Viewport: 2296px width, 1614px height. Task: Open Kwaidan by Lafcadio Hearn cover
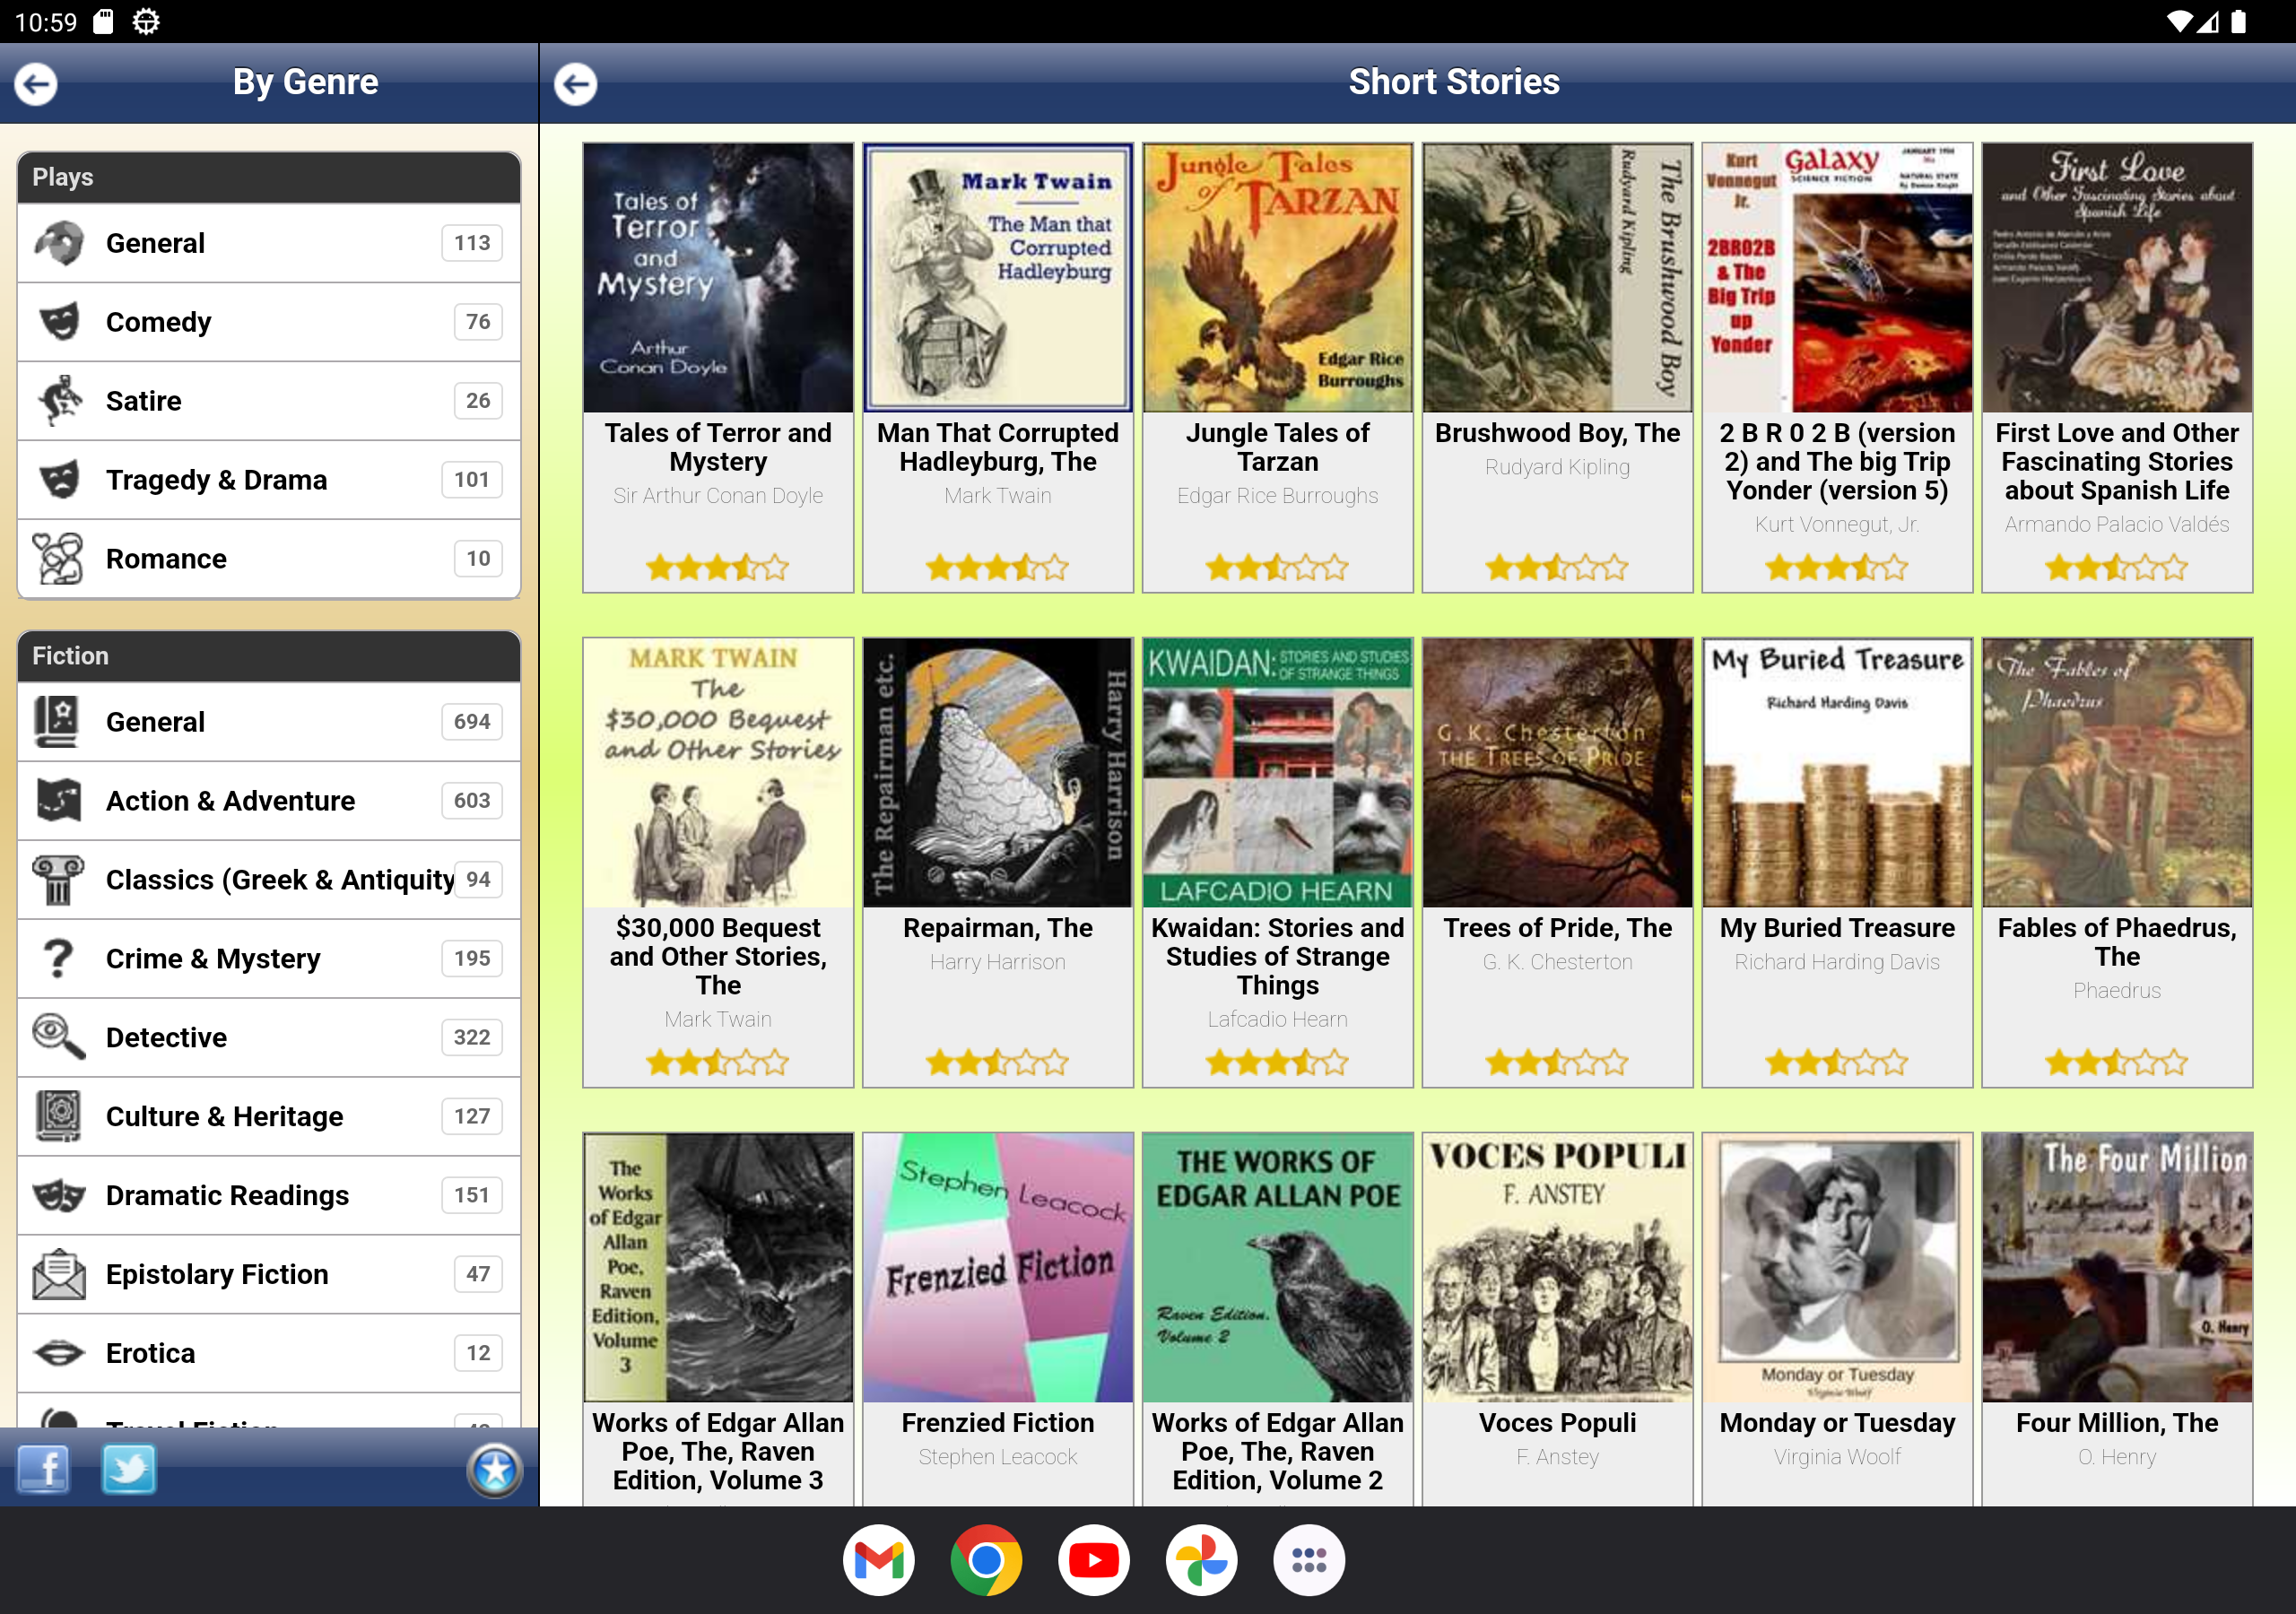1278,772
